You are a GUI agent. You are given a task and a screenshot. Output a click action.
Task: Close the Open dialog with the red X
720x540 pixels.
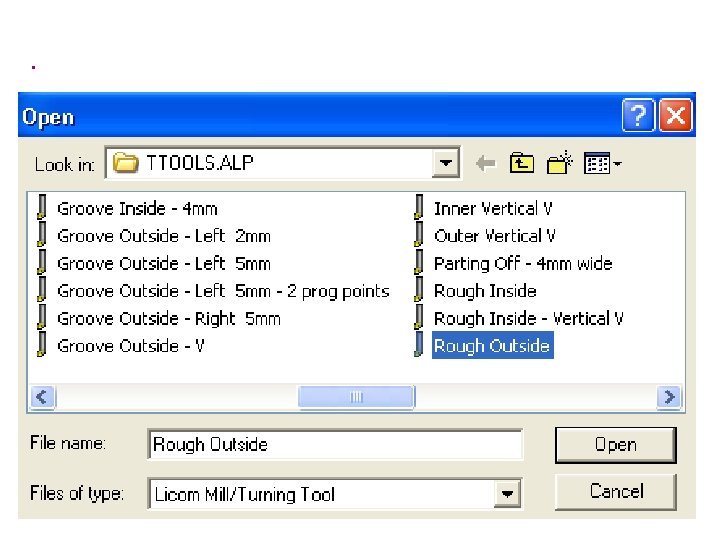(x=675, y=115)
